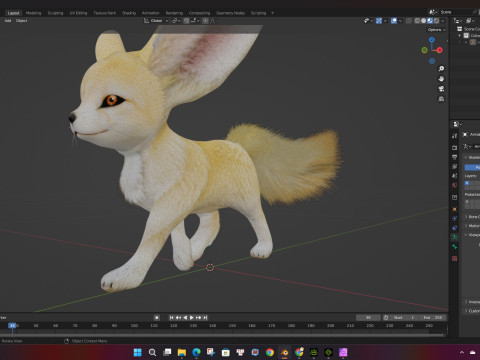This screenshot has height=360, width=480.
Task: Open the Options dropdown in viewport
Action: pos(436,30)
